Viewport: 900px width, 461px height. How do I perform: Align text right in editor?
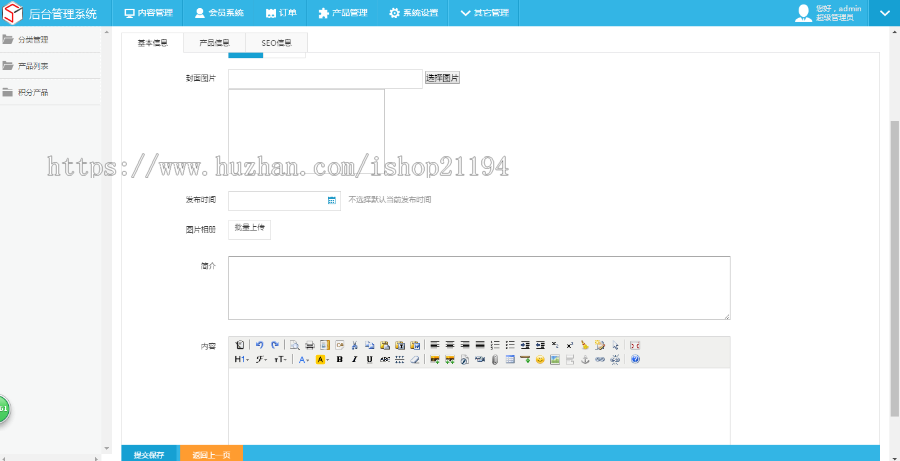[x=465, y=345]
